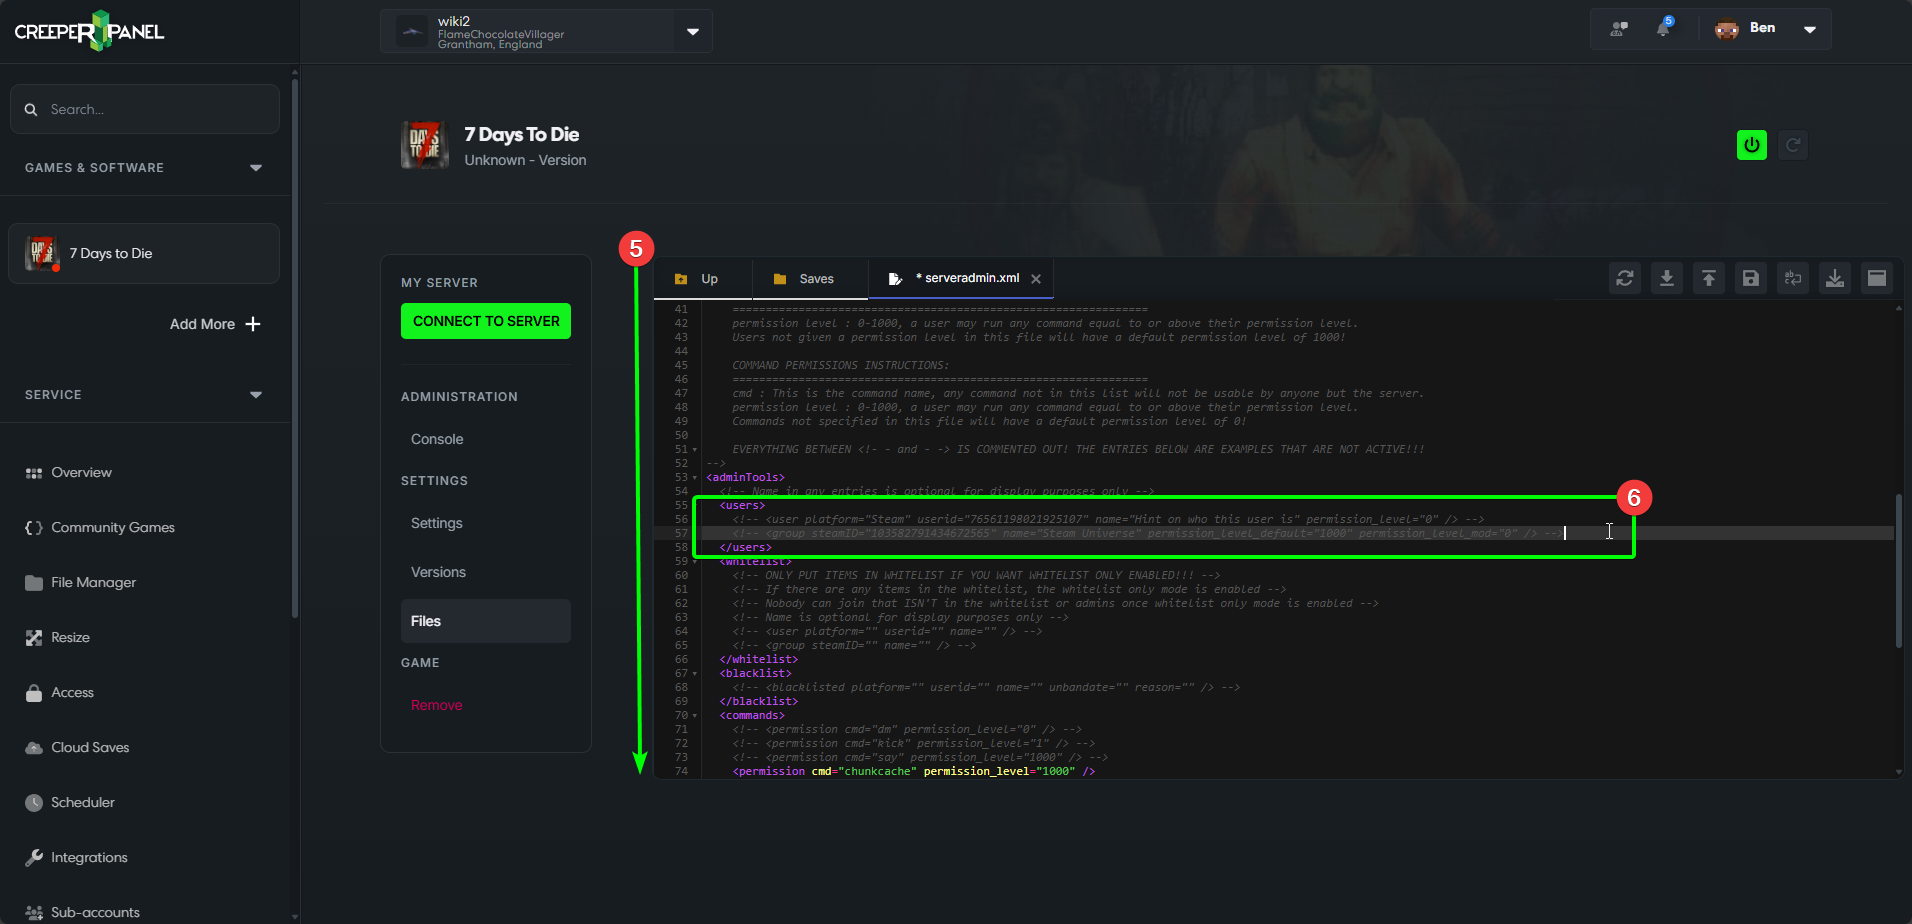
Task: Open Overview in the sidebar
Action: pos(81,472)
